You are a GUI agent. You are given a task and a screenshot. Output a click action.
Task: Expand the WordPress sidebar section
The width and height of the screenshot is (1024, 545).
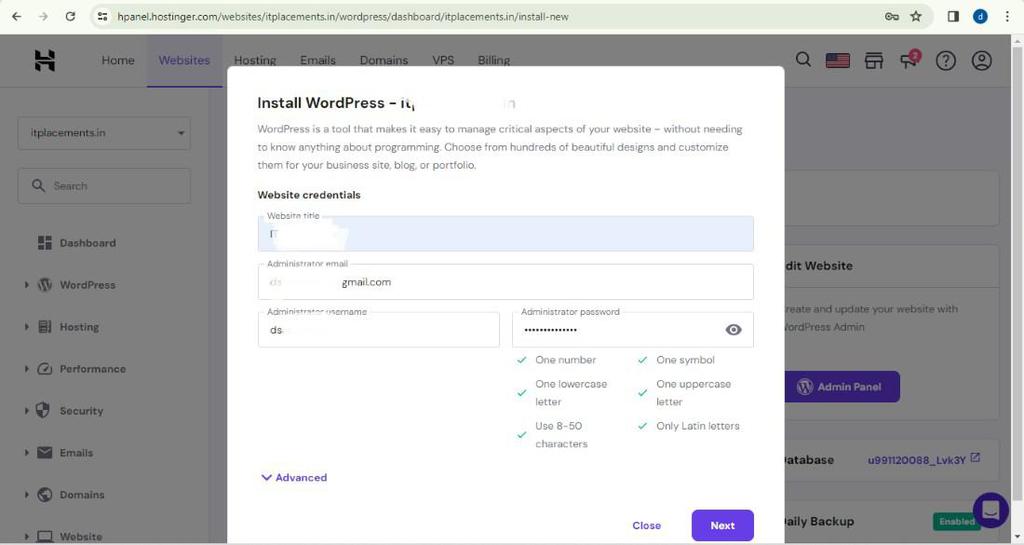87,285
